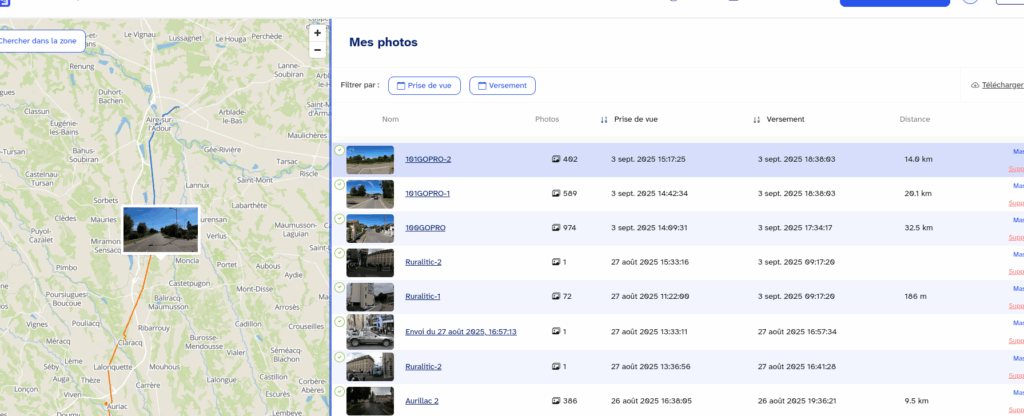
Task: Click the photo count icon for Aurillac 2
Action: [x=556, y=400]
